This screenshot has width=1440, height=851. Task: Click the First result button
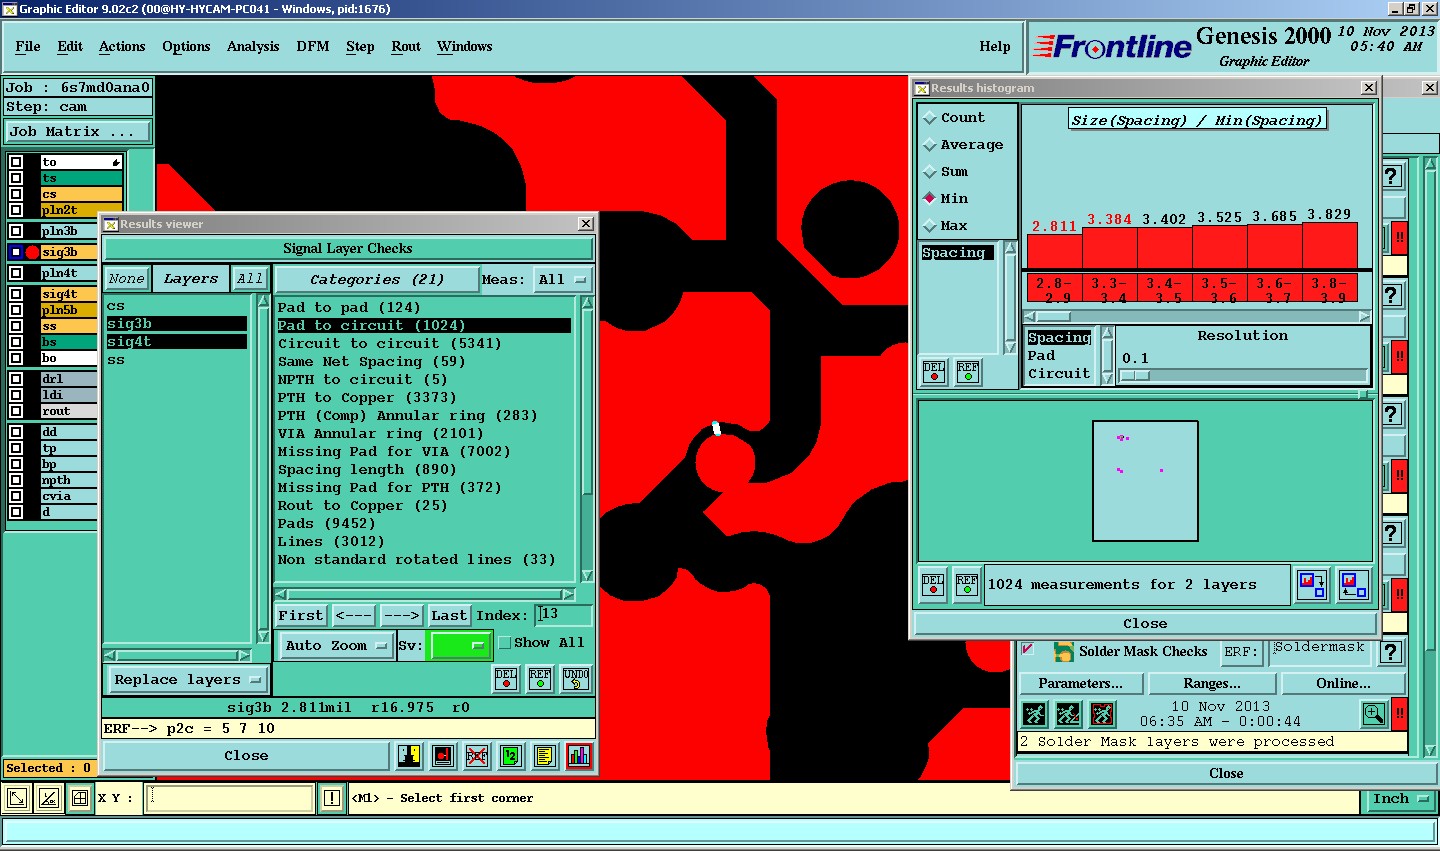(x=301, y=616)
